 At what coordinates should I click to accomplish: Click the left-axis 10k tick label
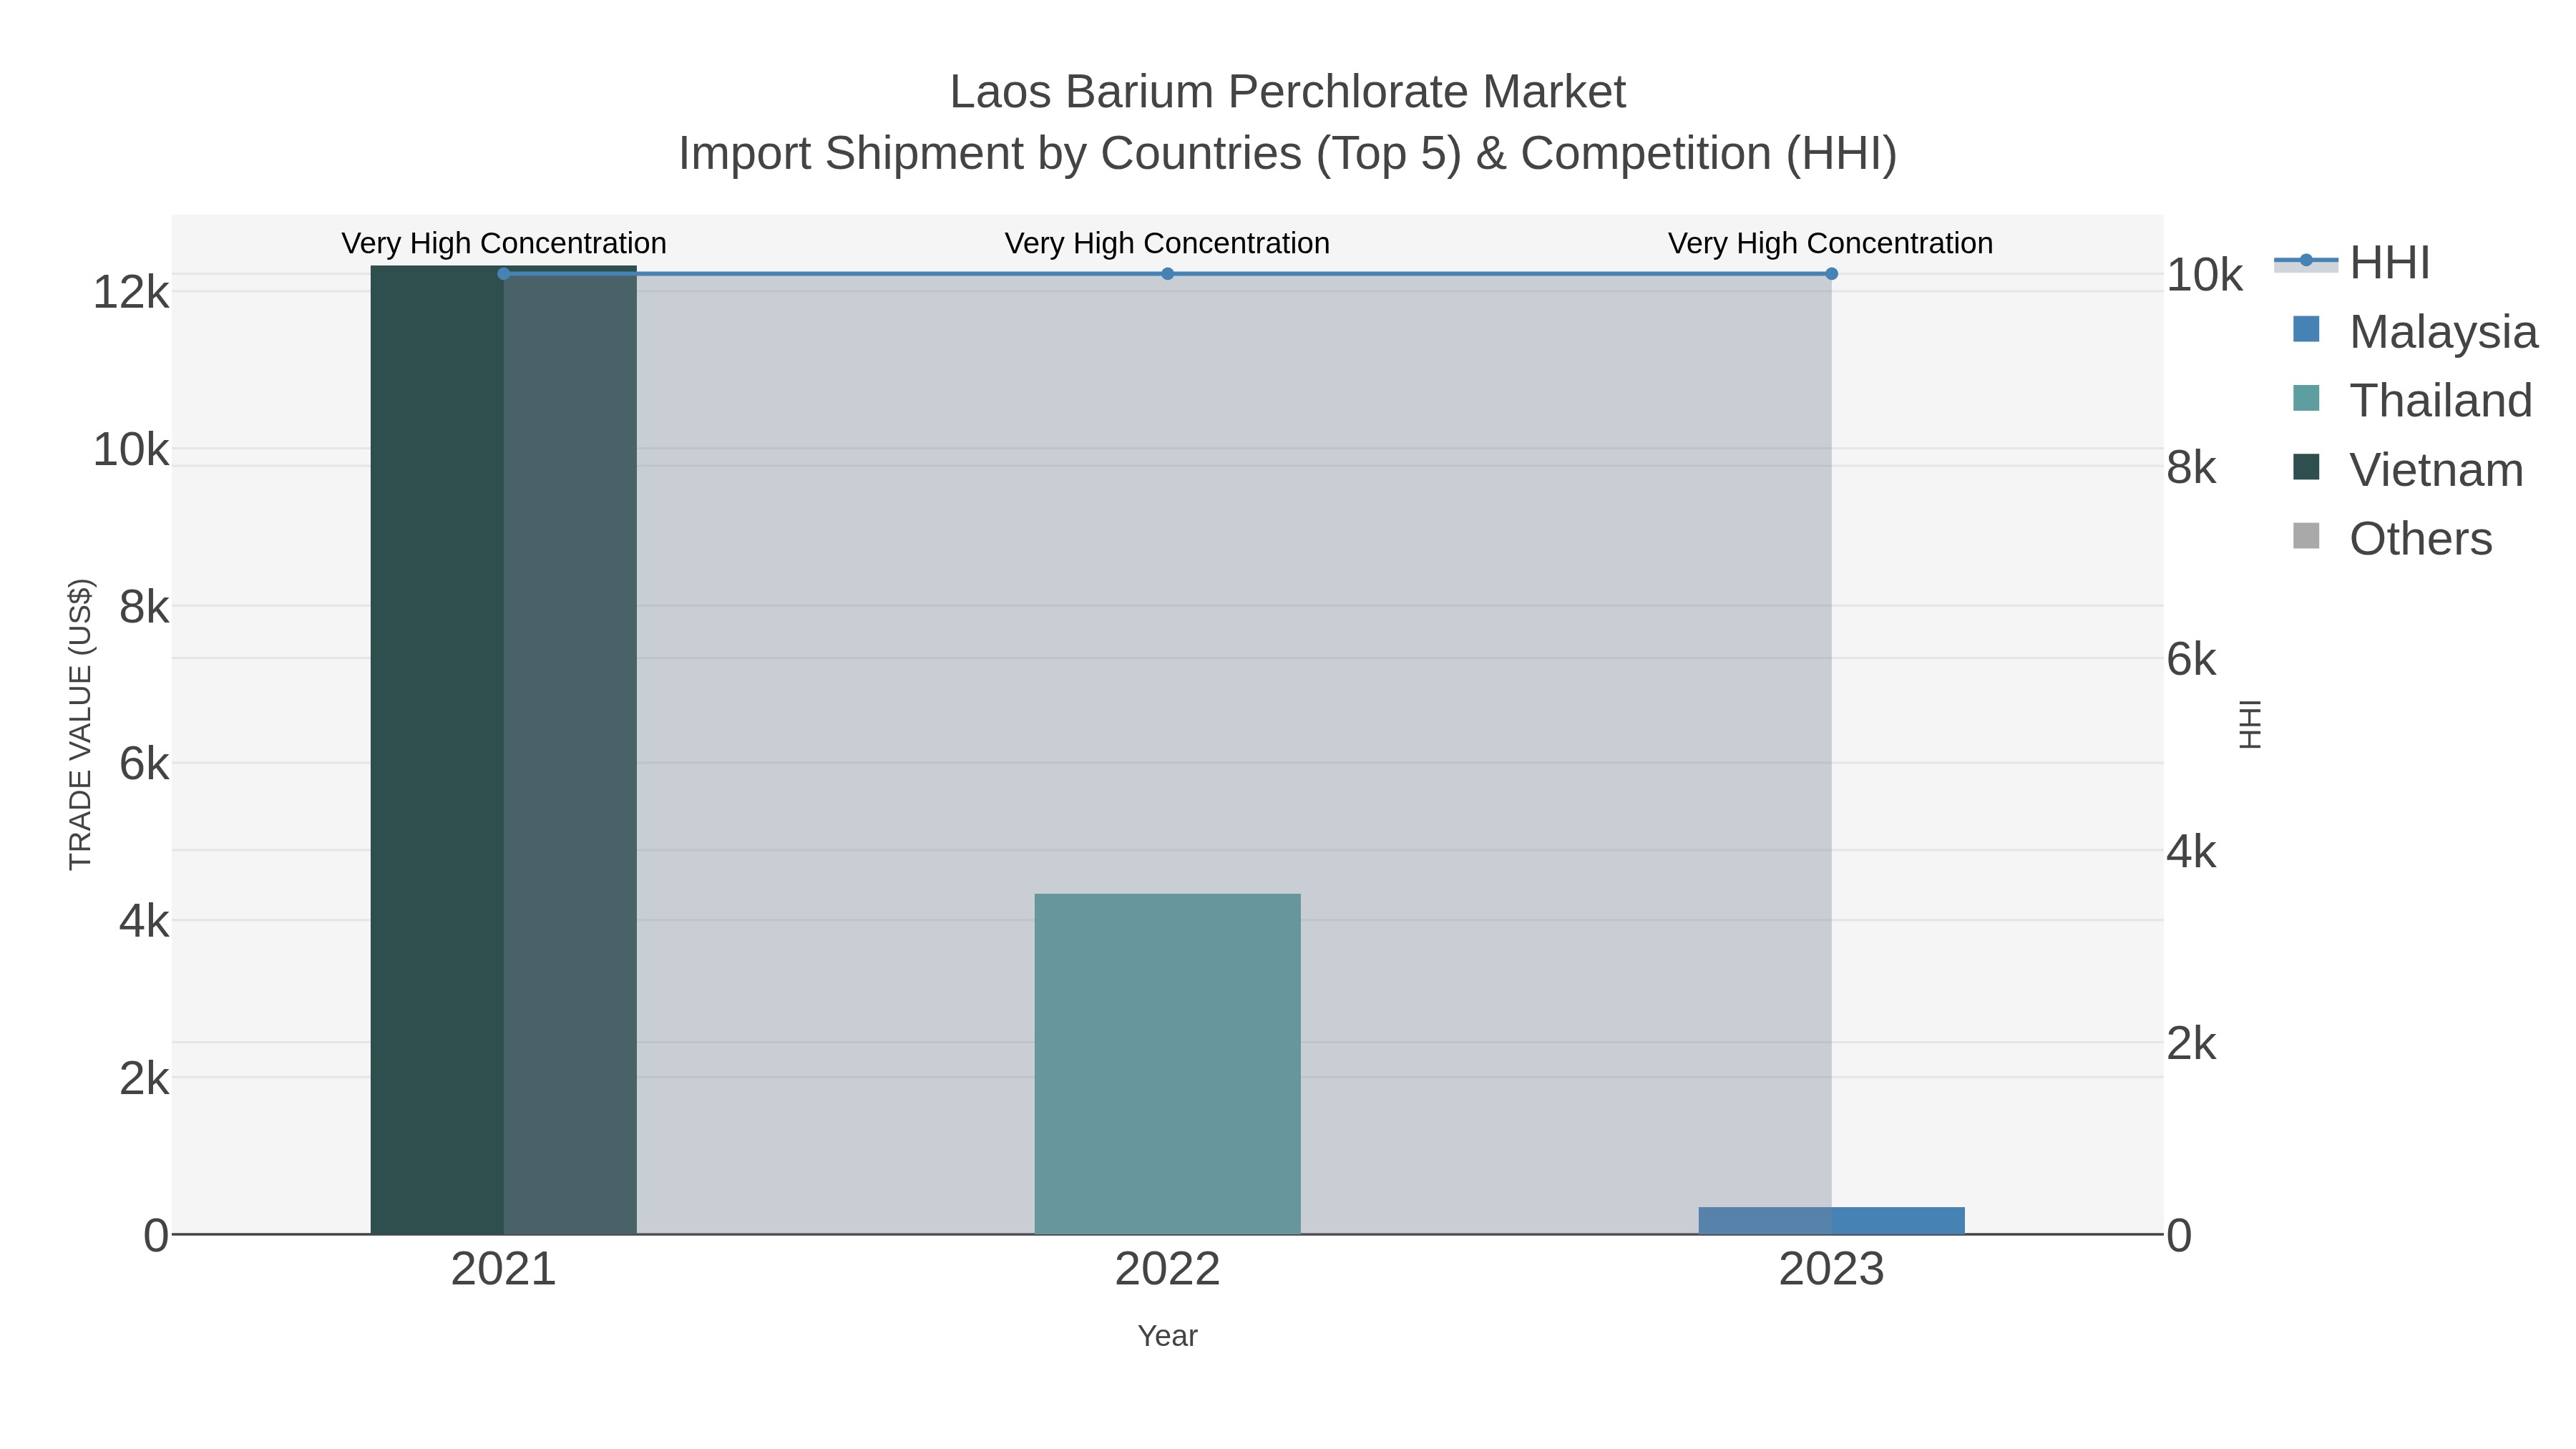coord(131,450)
